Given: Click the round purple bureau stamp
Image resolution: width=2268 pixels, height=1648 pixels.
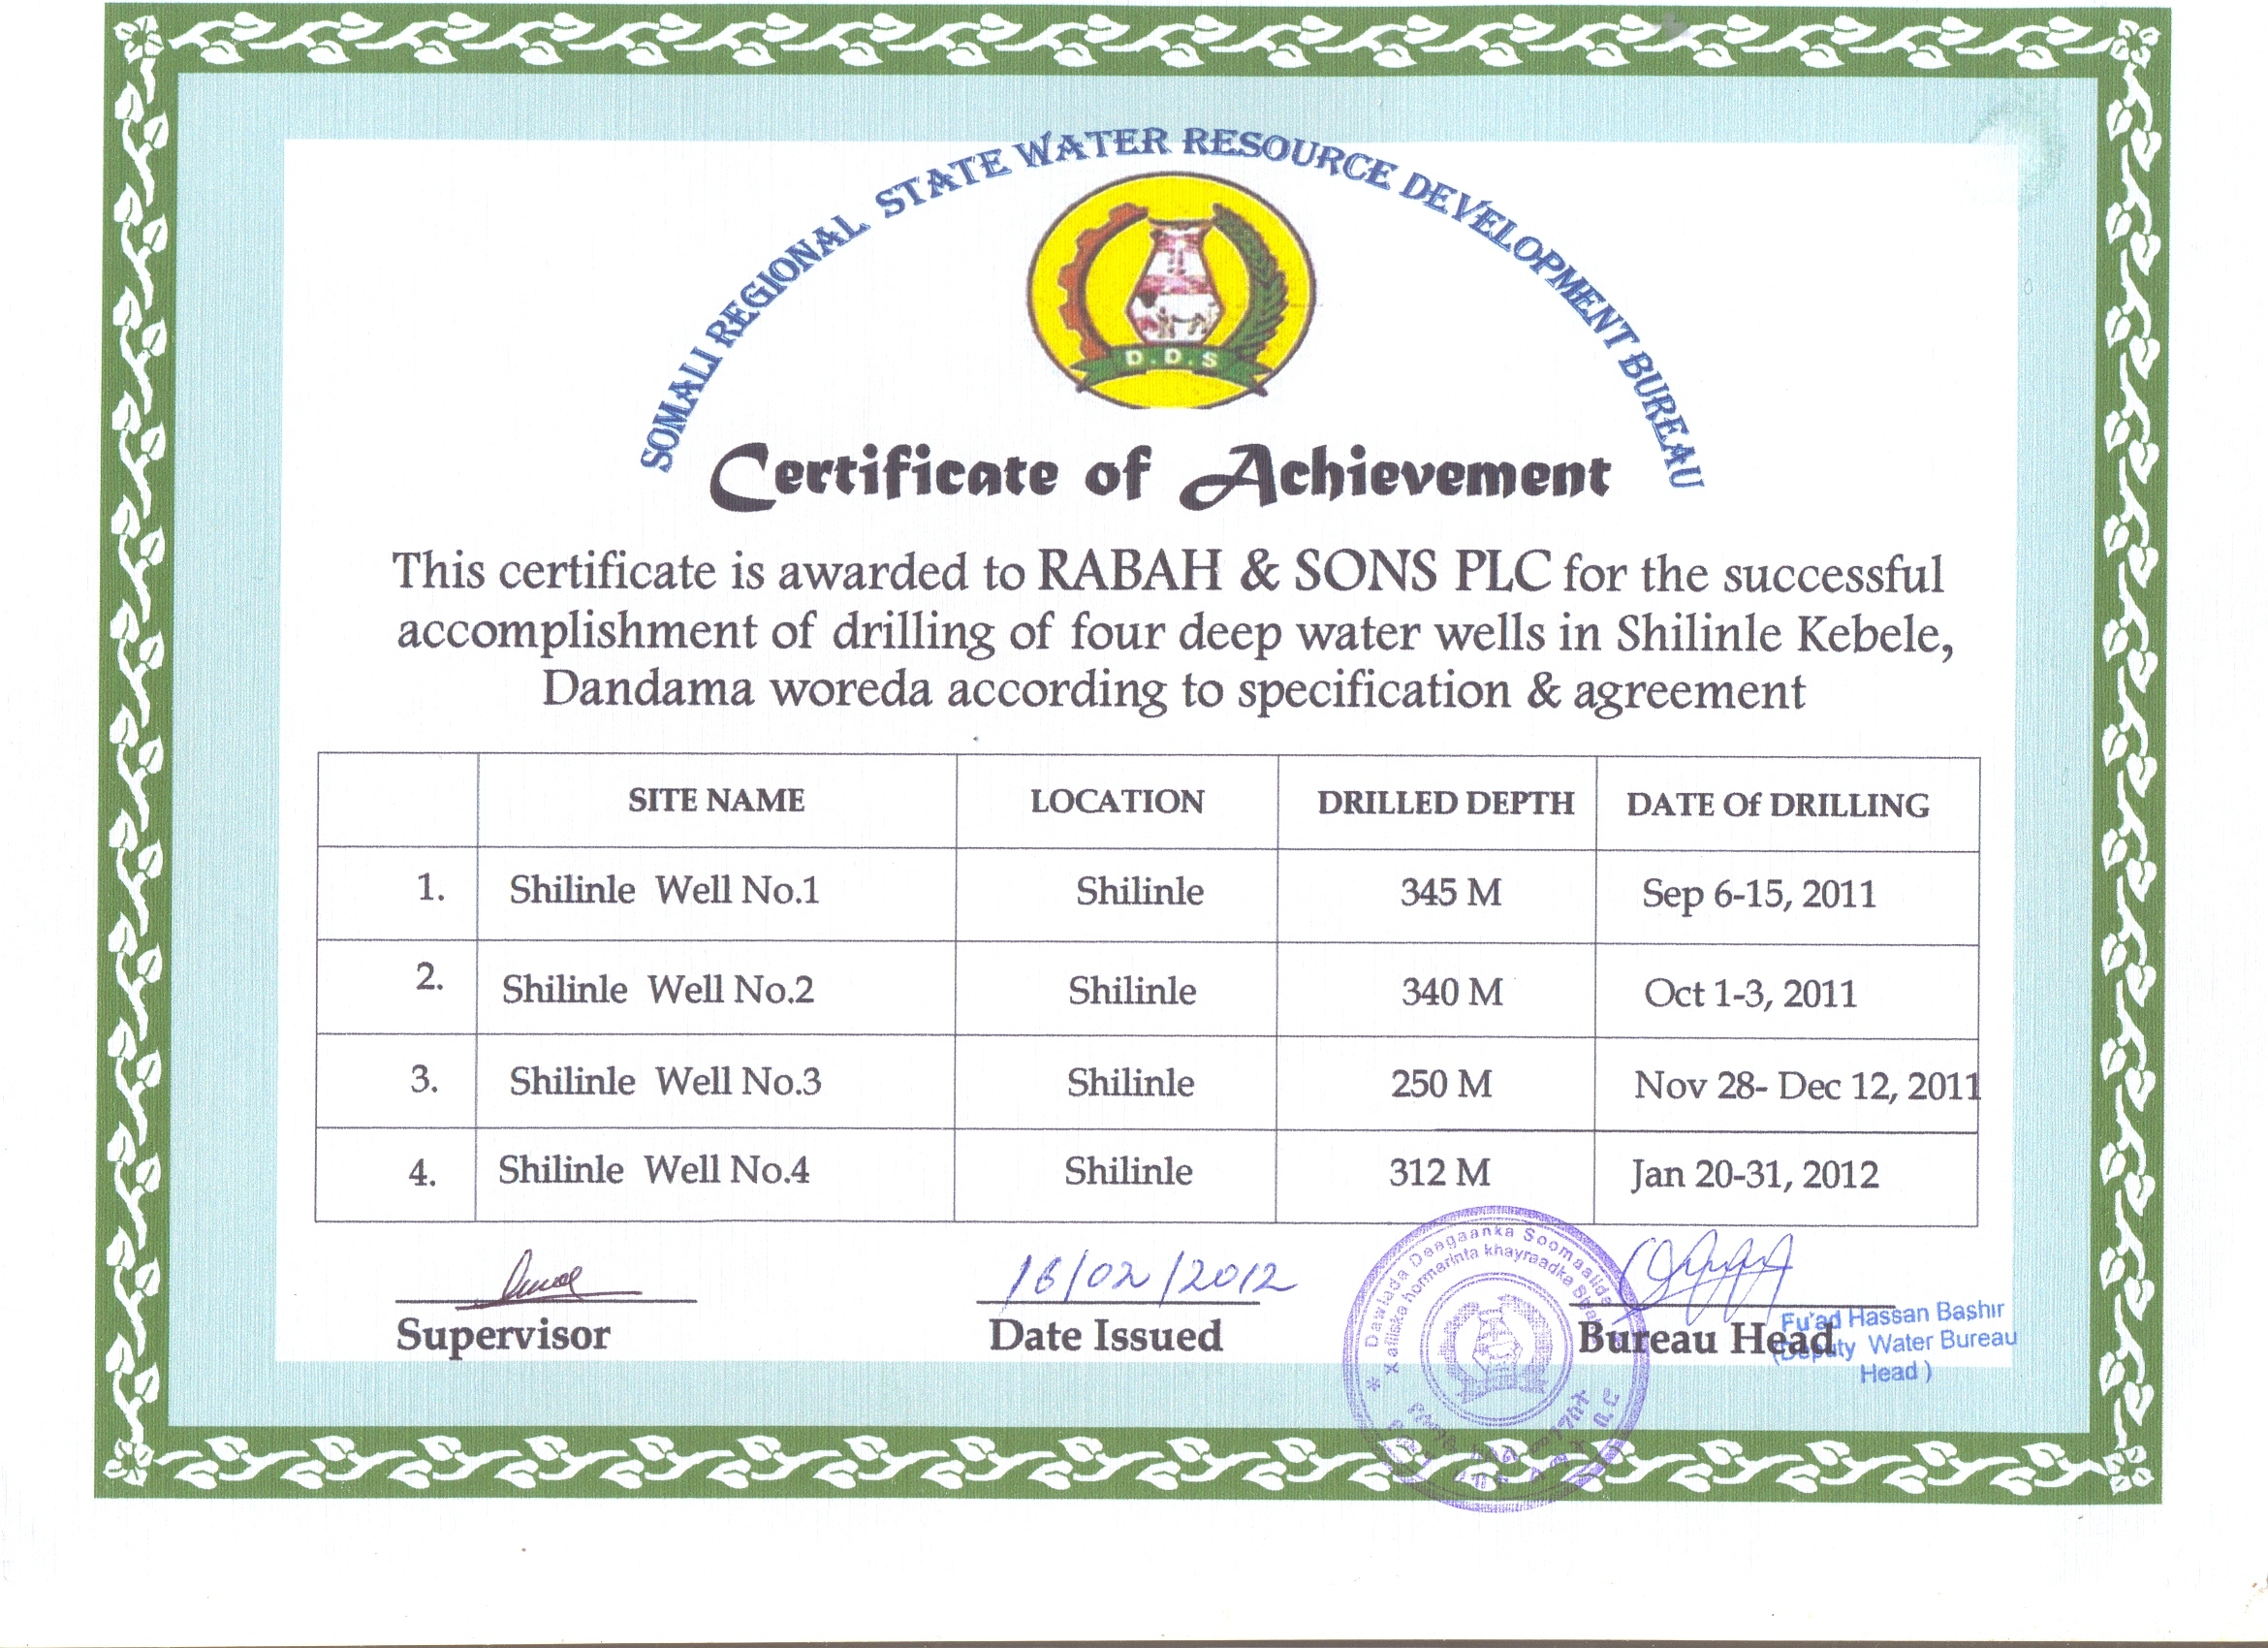Looking at the screenshot, I should pyautogui.click(x=1496, y=1358).
